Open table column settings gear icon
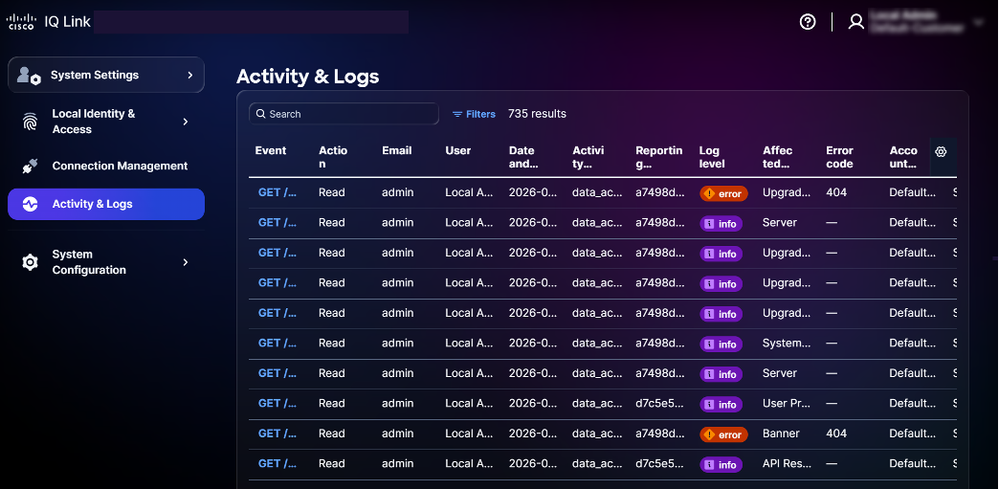Image resolution: width=999 pixels, height=490 pixels. pyautogui.click(x=941, y=152)
